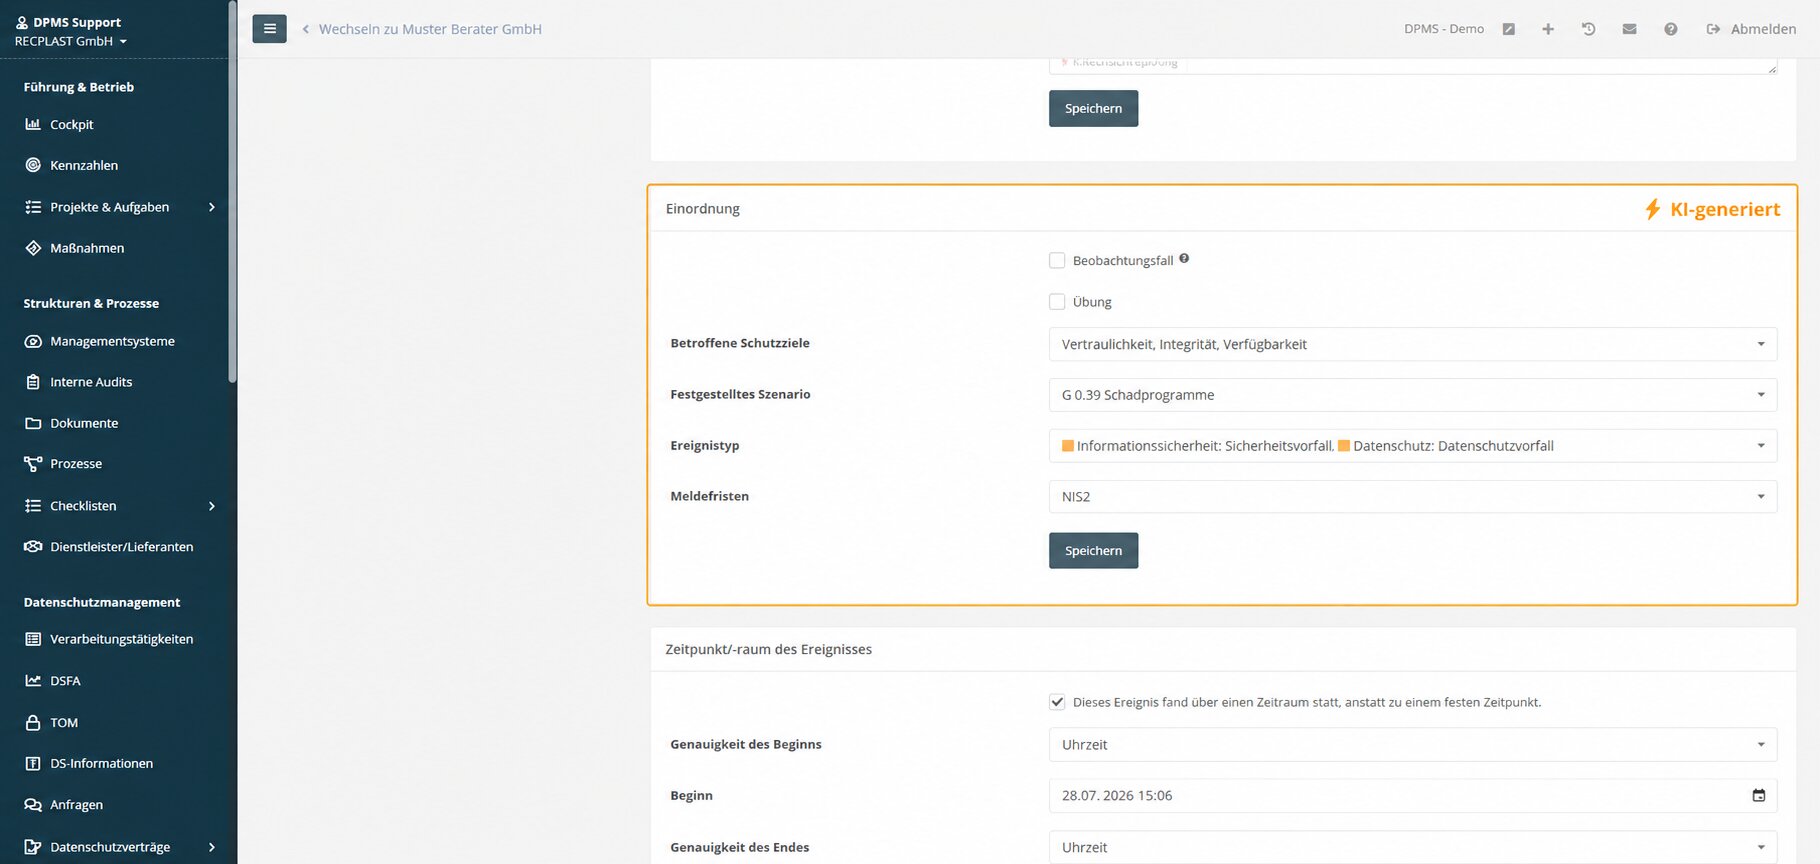Expand the Datenschutzverträge submenu chevron
This screenshot has height=864, width=1820.
[212, 847]
